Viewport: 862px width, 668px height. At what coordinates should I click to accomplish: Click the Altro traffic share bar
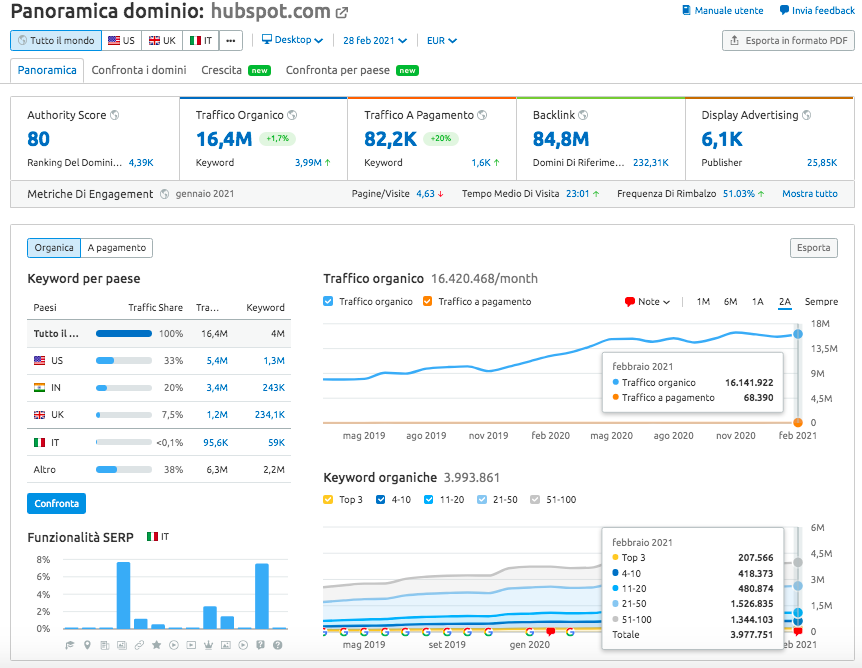click(124, 470)
